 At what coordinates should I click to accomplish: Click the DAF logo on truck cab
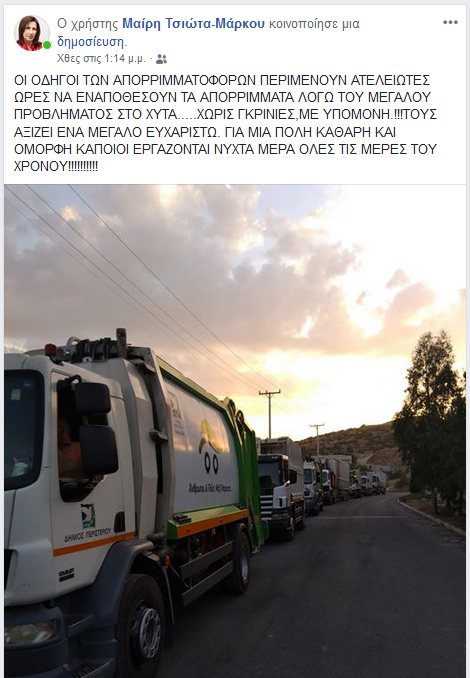click(66, 575)
